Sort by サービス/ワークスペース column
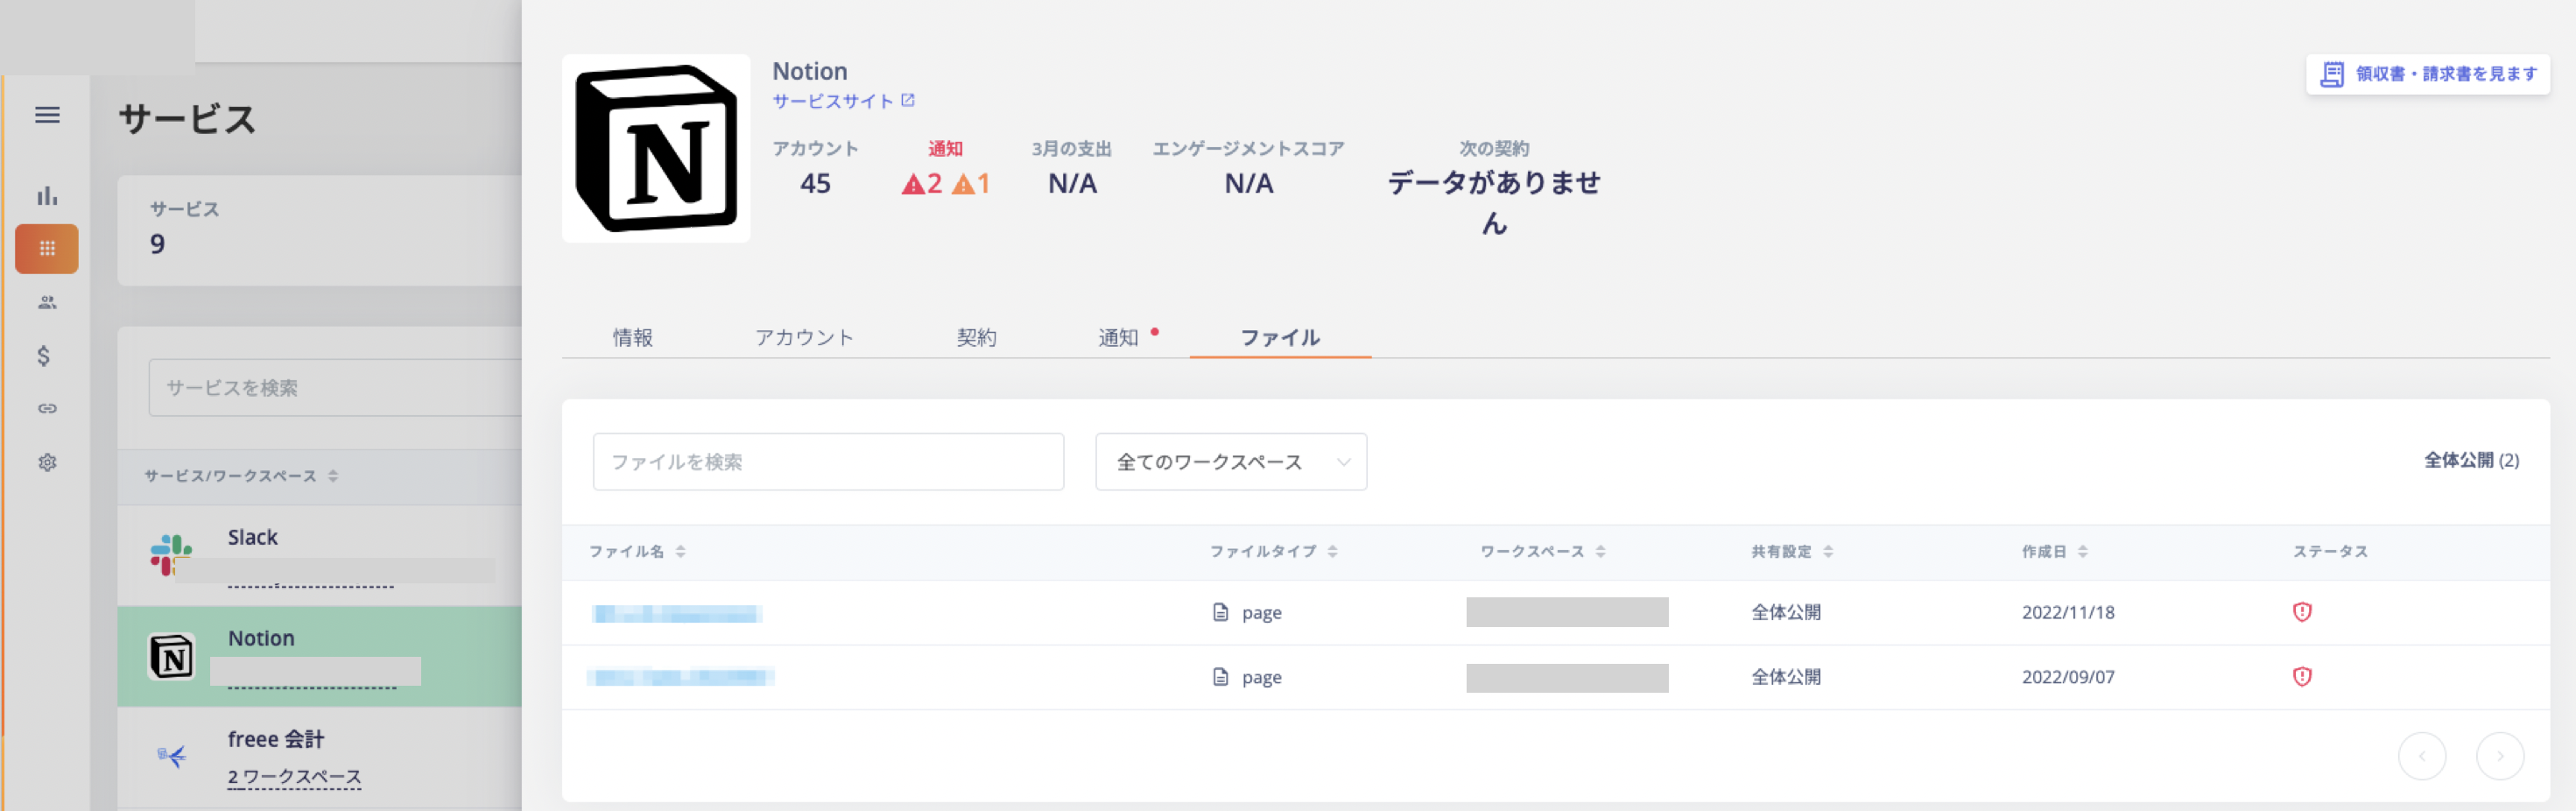The image size is (2576, 811). 241,476
